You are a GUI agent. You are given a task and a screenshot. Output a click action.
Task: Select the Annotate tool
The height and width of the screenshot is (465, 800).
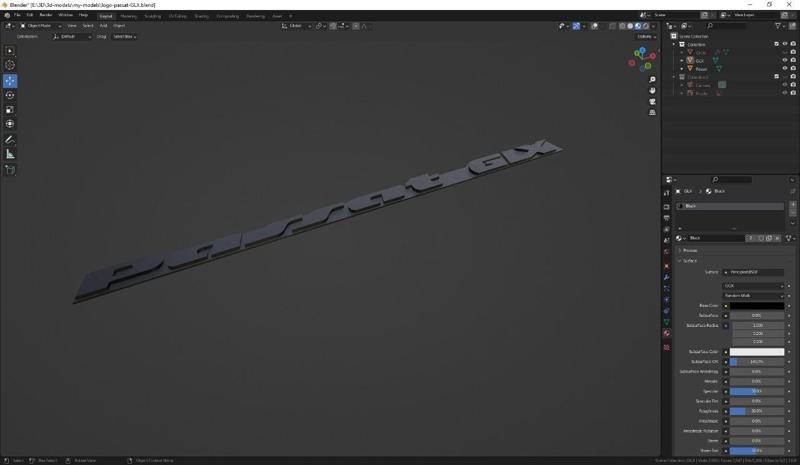pos(10,139)
